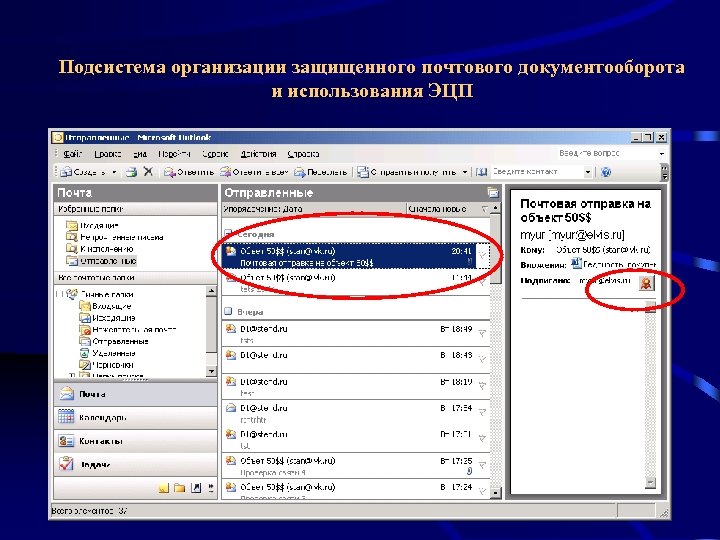Open the Сервис menu
This screenshot has width=720, height=540.
click(215, 154)
